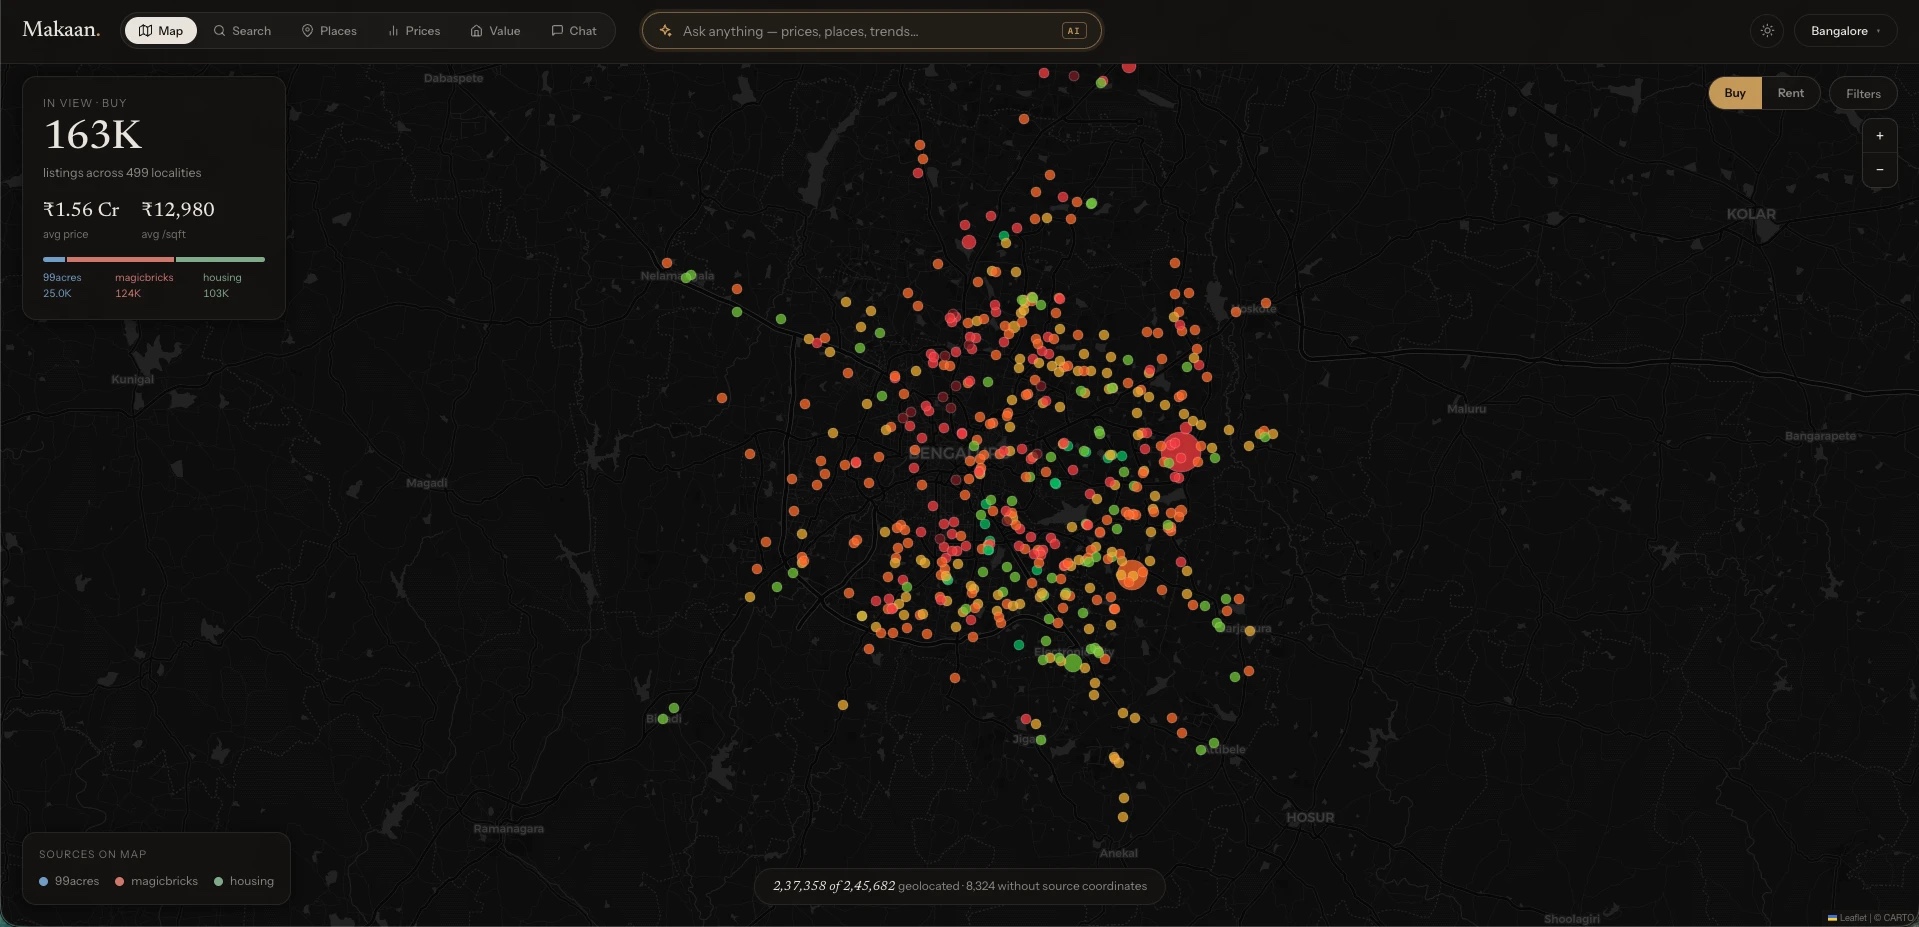Switch to Rent listings

(1790, 93)
